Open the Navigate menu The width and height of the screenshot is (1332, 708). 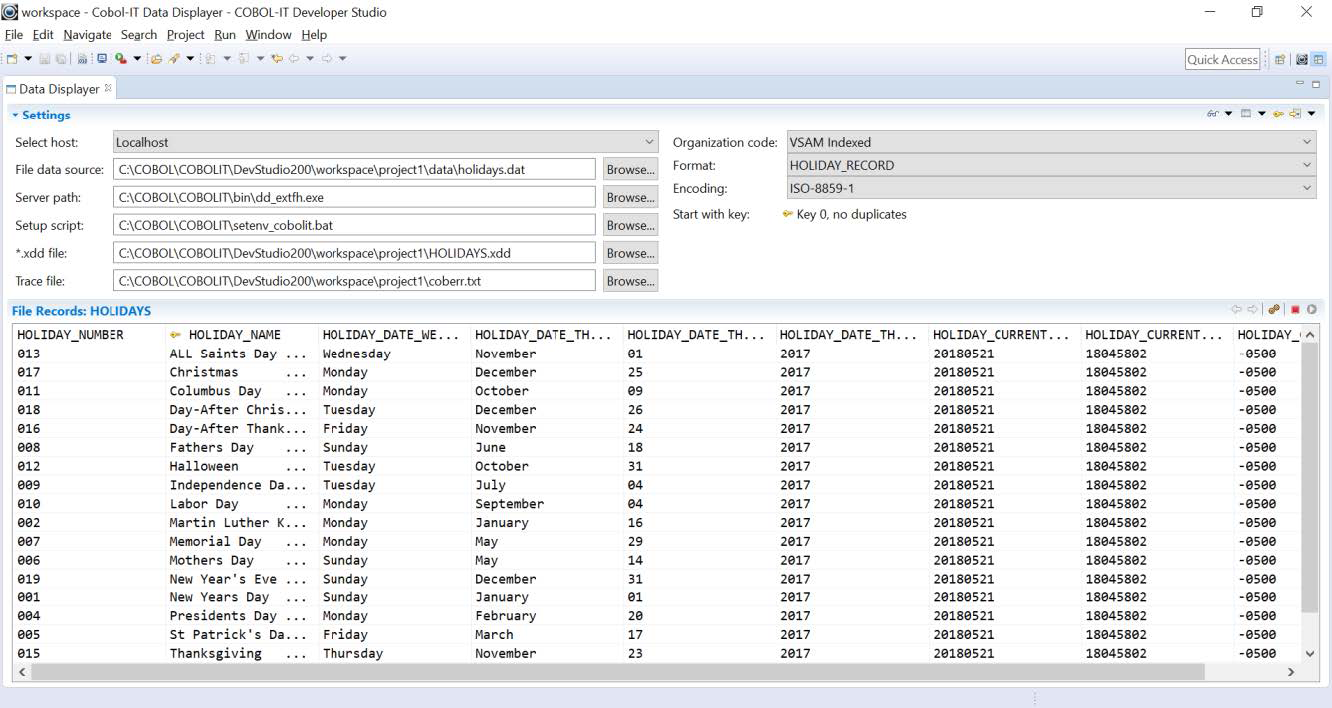click(x=87, y=35)
